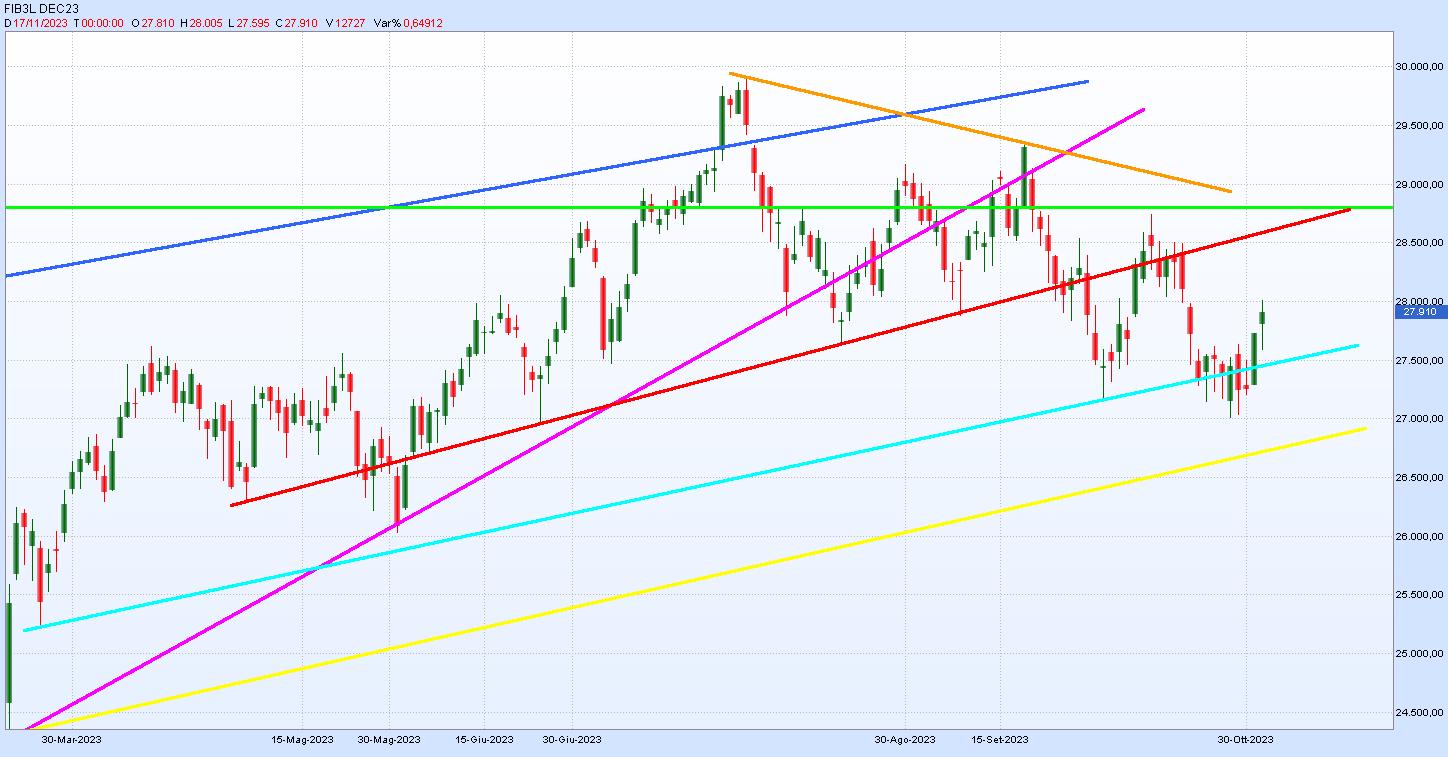The image size is (1448, 757).
Task: Click the 30-Ago-2023 date axis label
Action: [x=905, y=740]
